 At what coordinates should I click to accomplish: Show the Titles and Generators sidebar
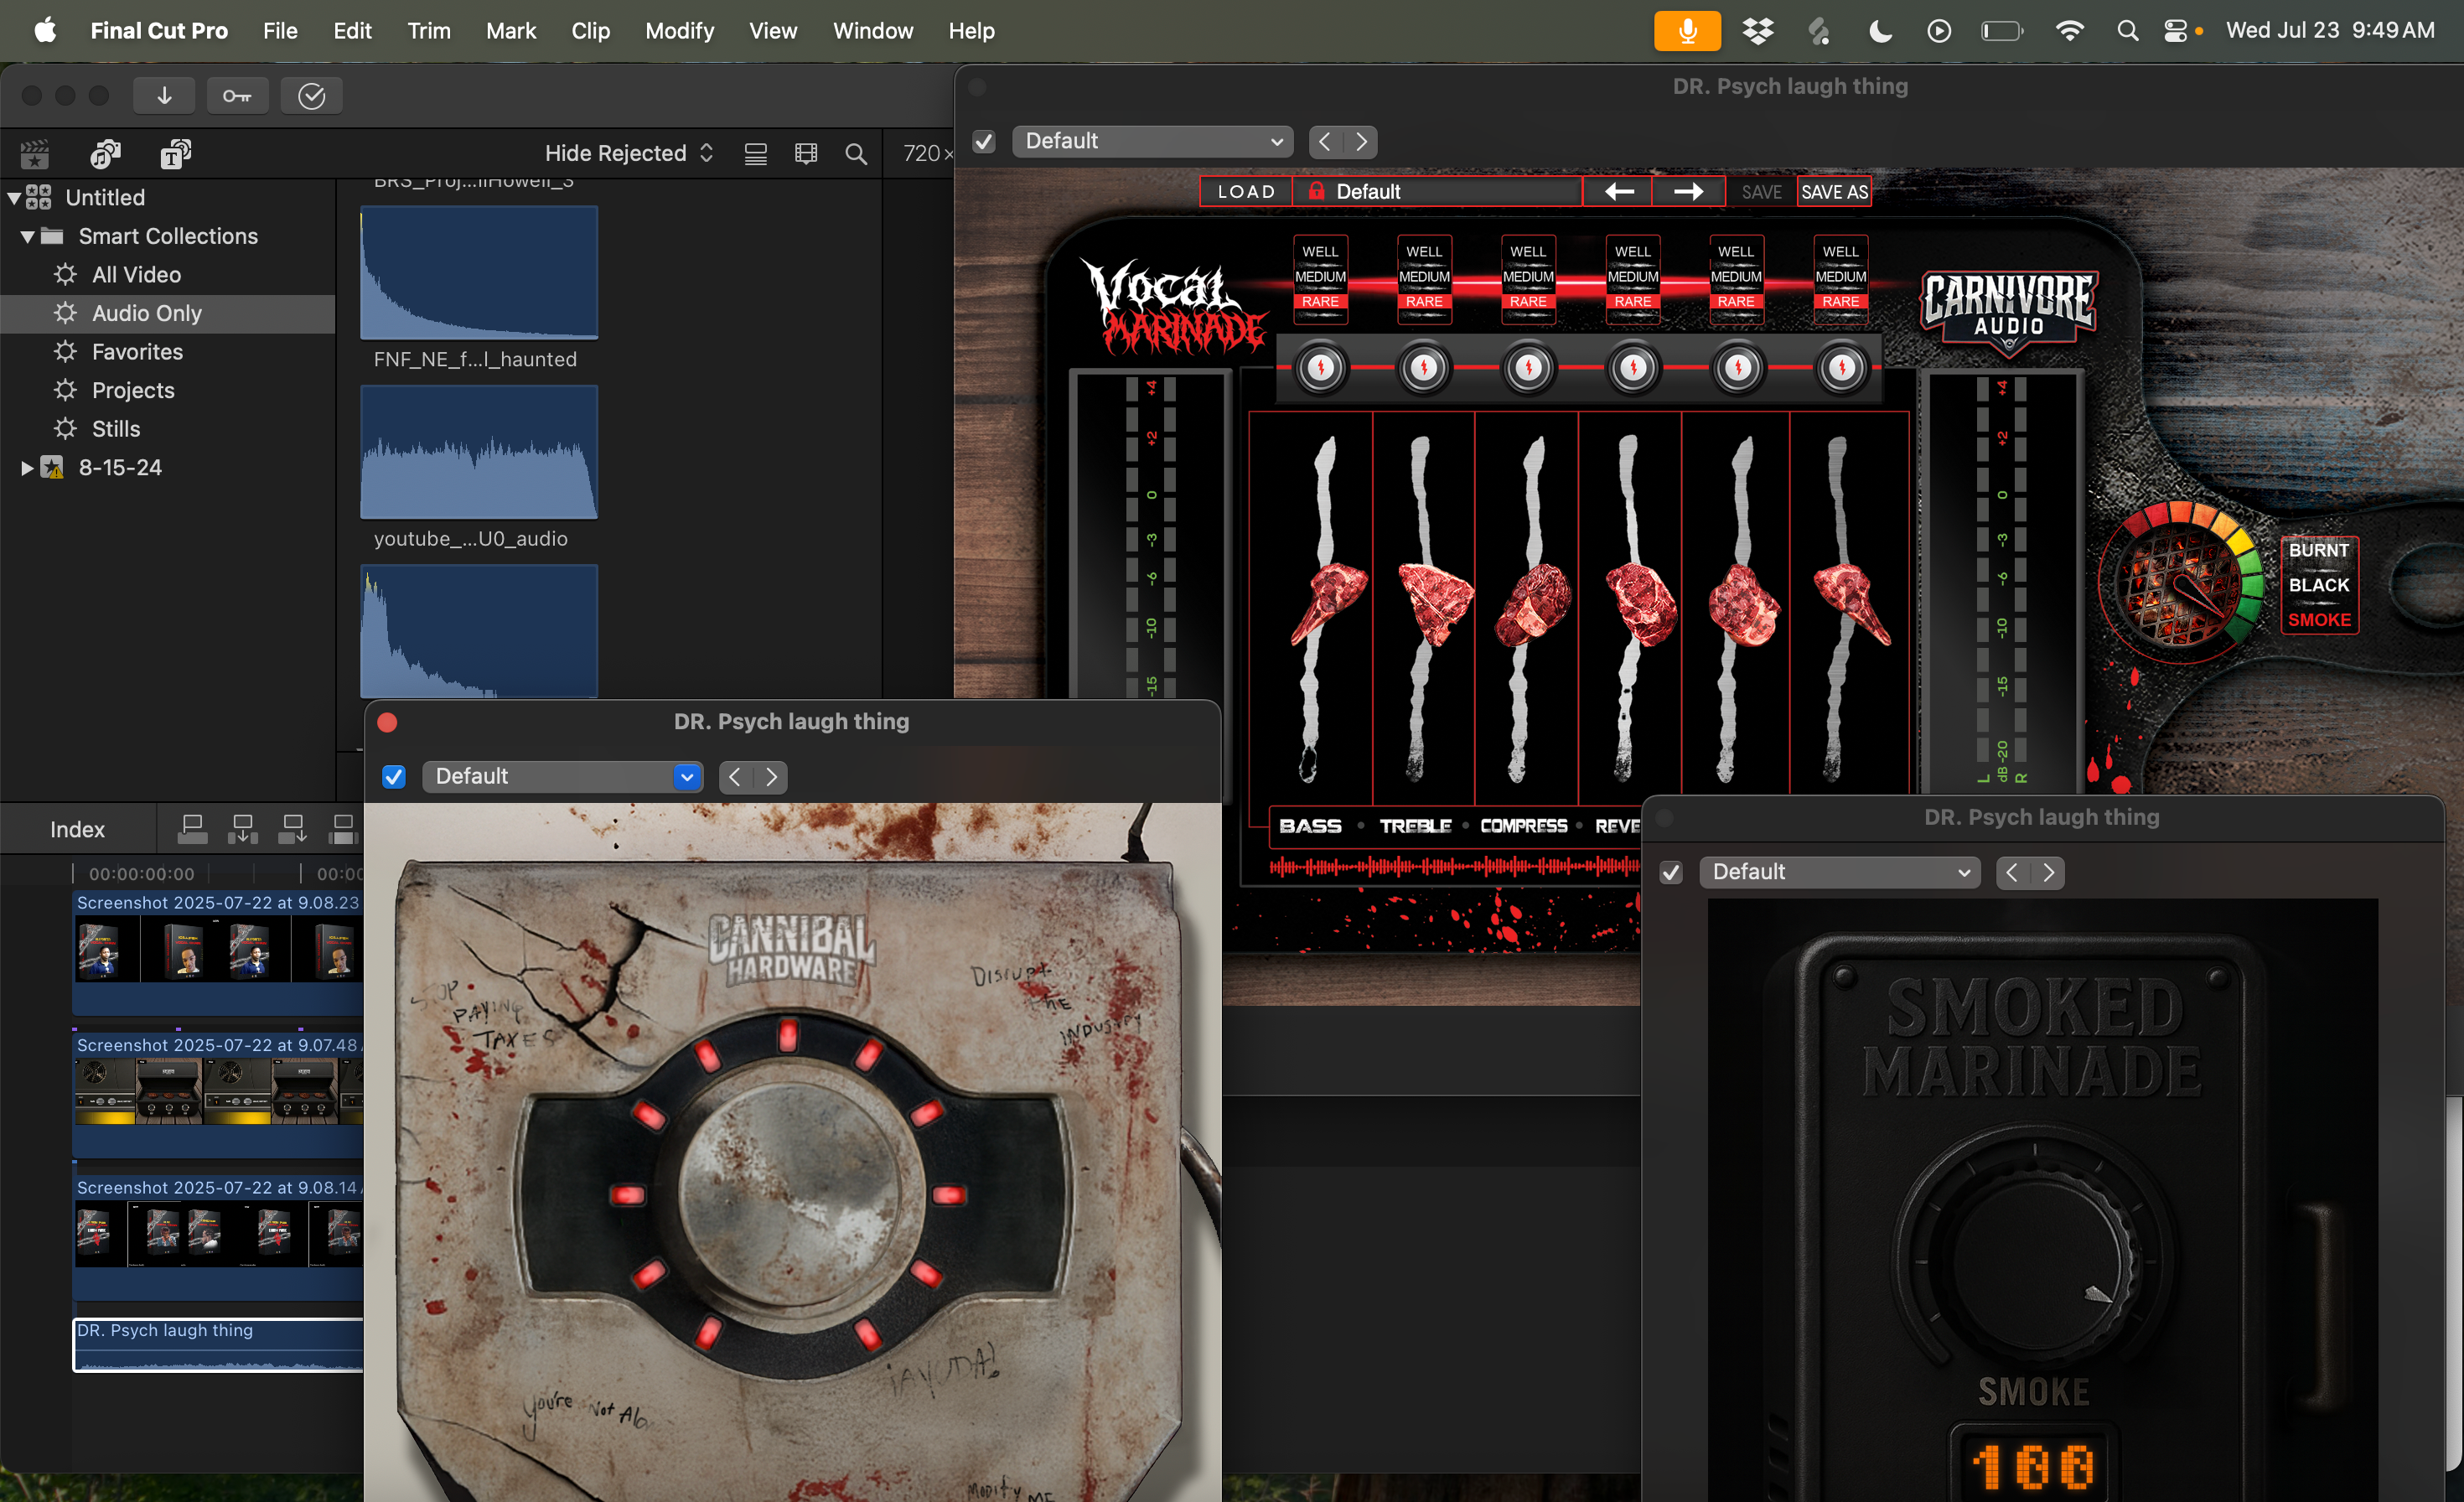click(176, 153)
